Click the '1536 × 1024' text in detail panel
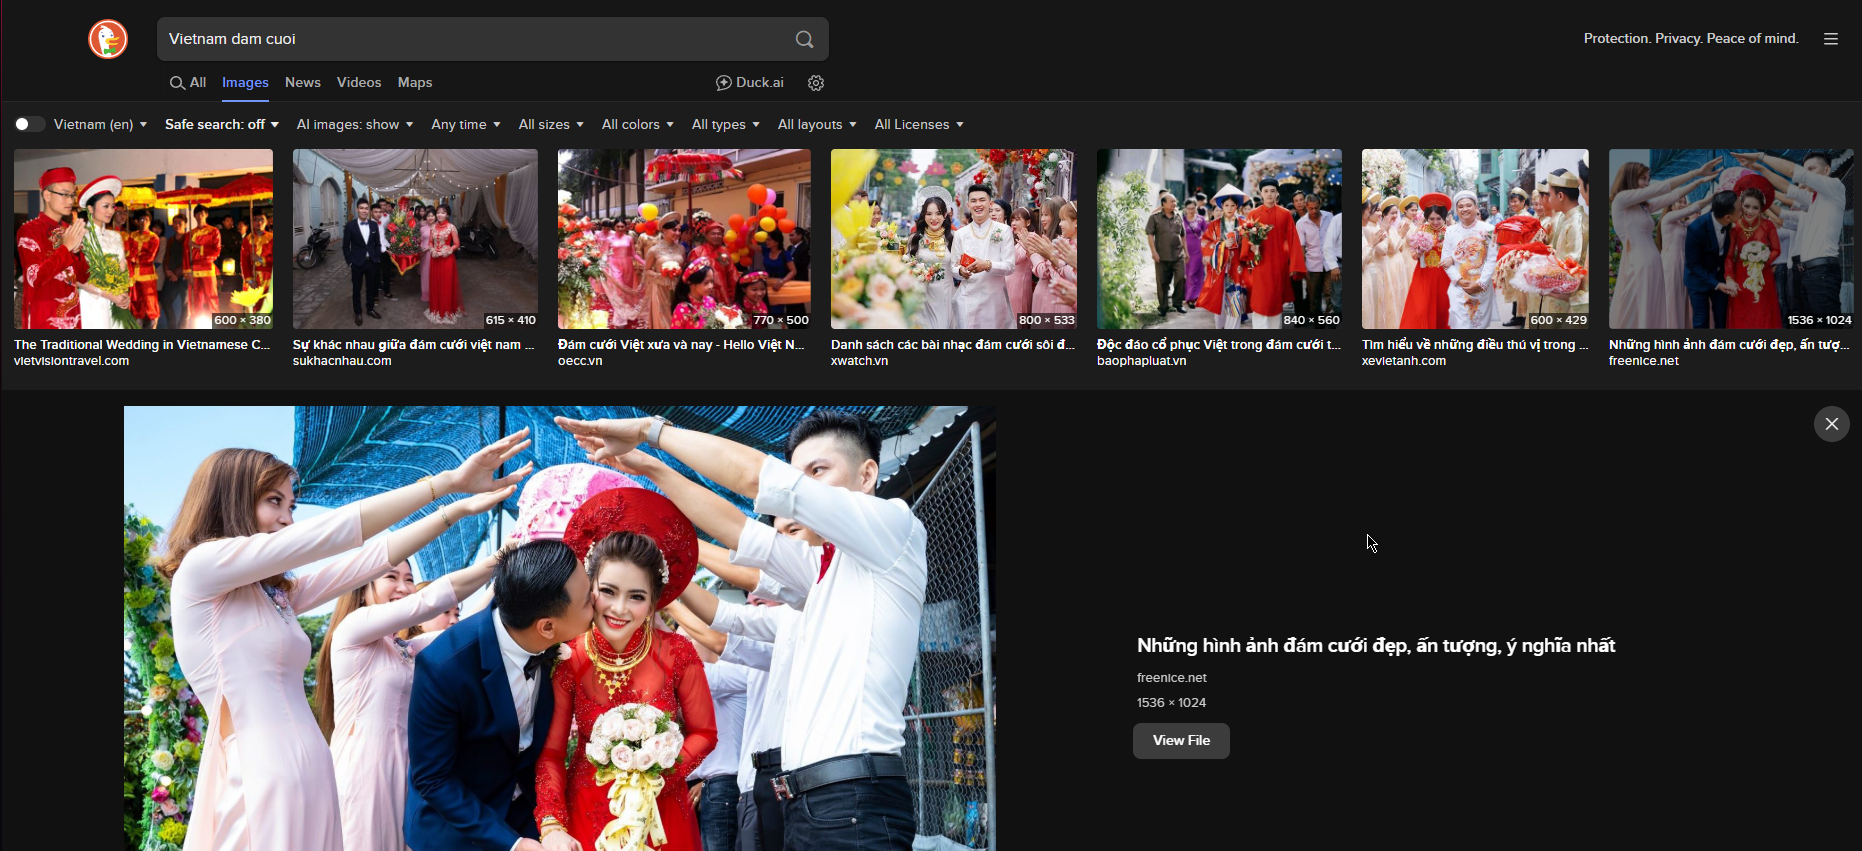This screenshot has height=851, width=1862. tap(1171, 703)
